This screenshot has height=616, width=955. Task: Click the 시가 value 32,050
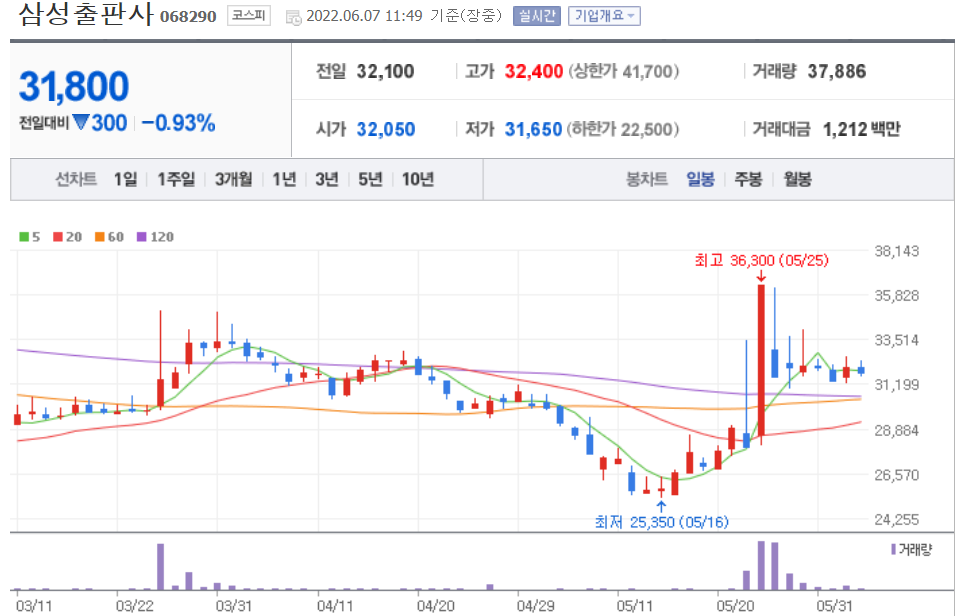pyautogui.click(x=386, y=129)
